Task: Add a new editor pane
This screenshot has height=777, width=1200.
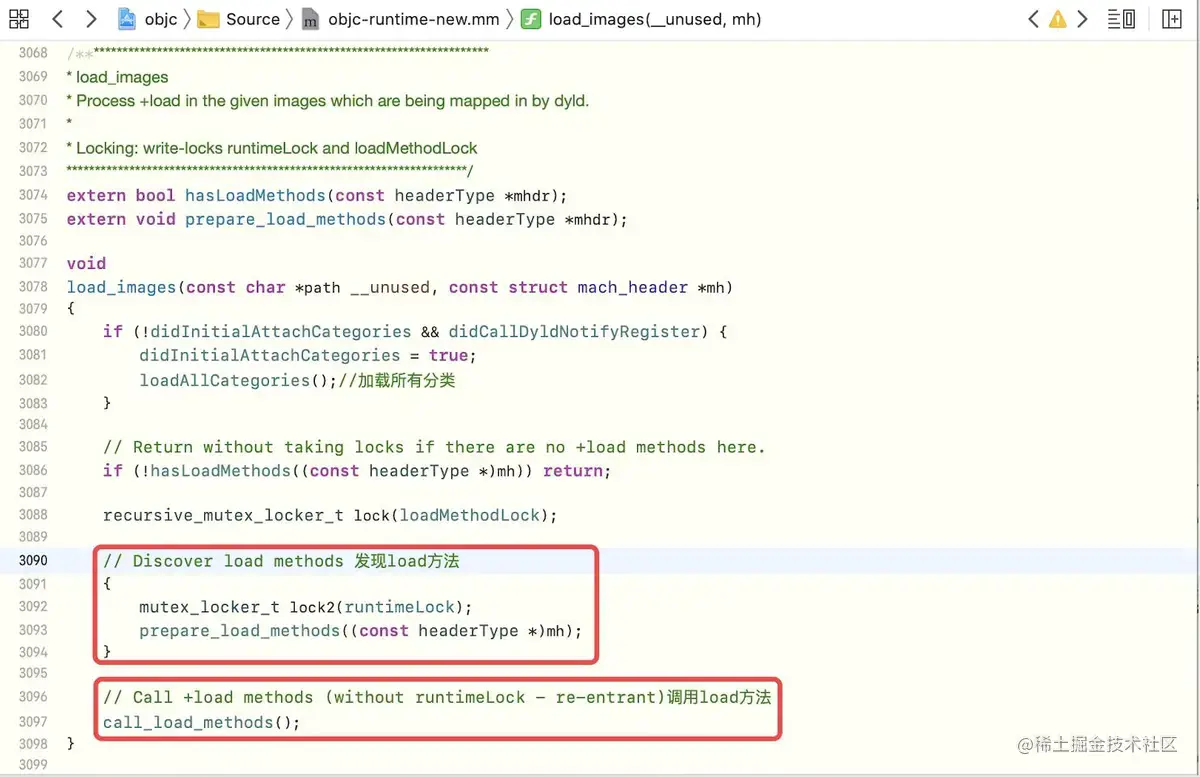Action: pos(1172,18)
